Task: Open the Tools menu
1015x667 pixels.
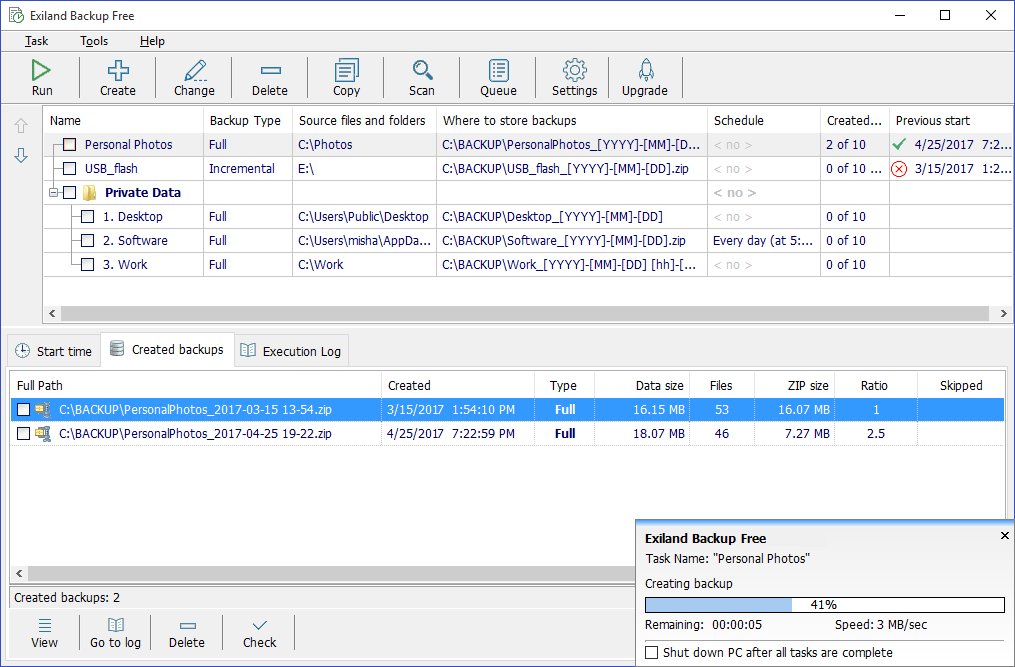Action: tap(94, 41)
